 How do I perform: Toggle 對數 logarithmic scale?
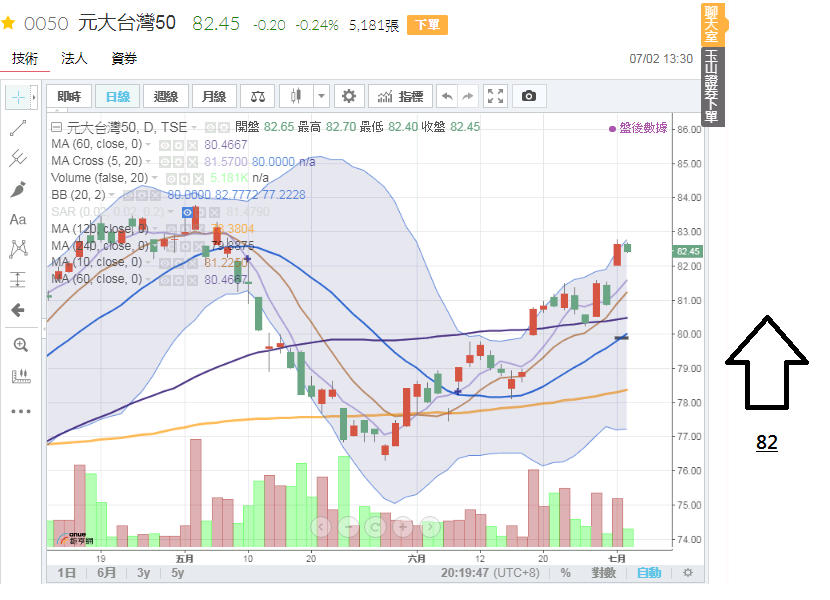coord(603,572)
